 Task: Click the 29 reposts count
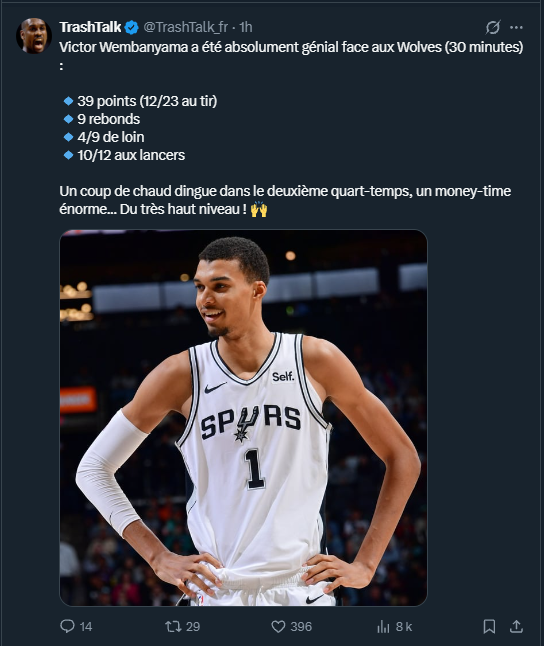point(193,627)
